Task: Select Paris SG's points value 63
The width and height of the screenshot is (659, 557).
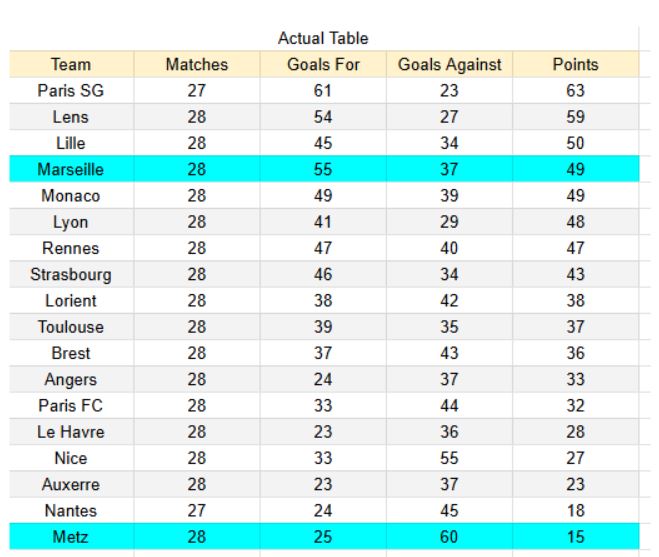Action: click(575, 91)
